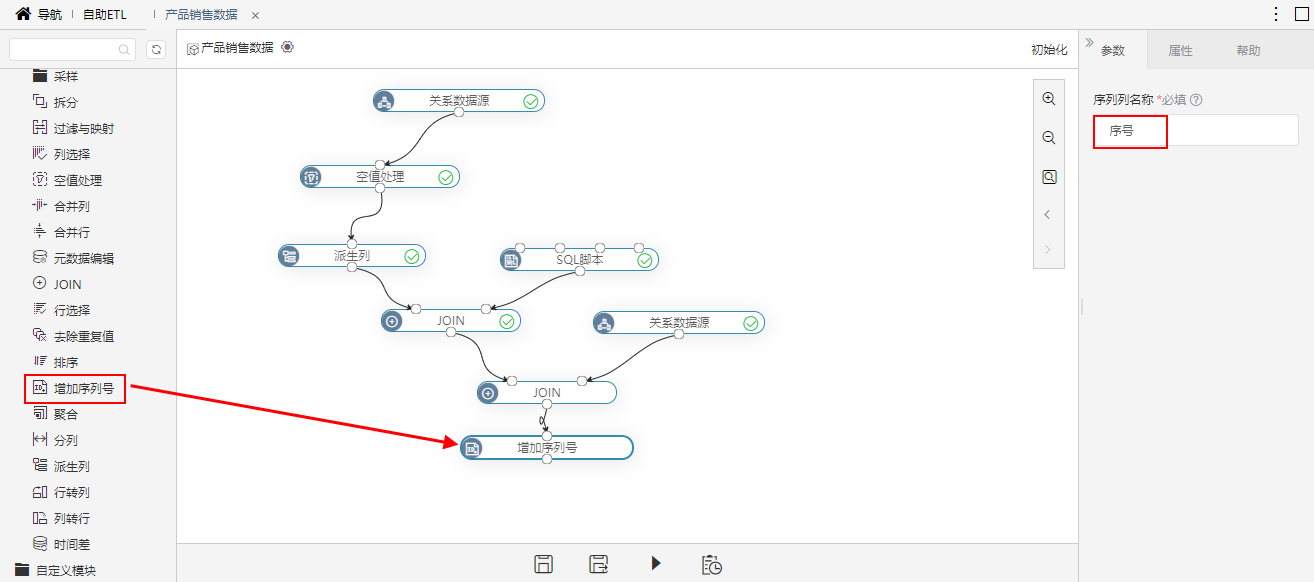
Task: Click the green success checkmark on SQL脚本 node
Action: click(644, 261)
